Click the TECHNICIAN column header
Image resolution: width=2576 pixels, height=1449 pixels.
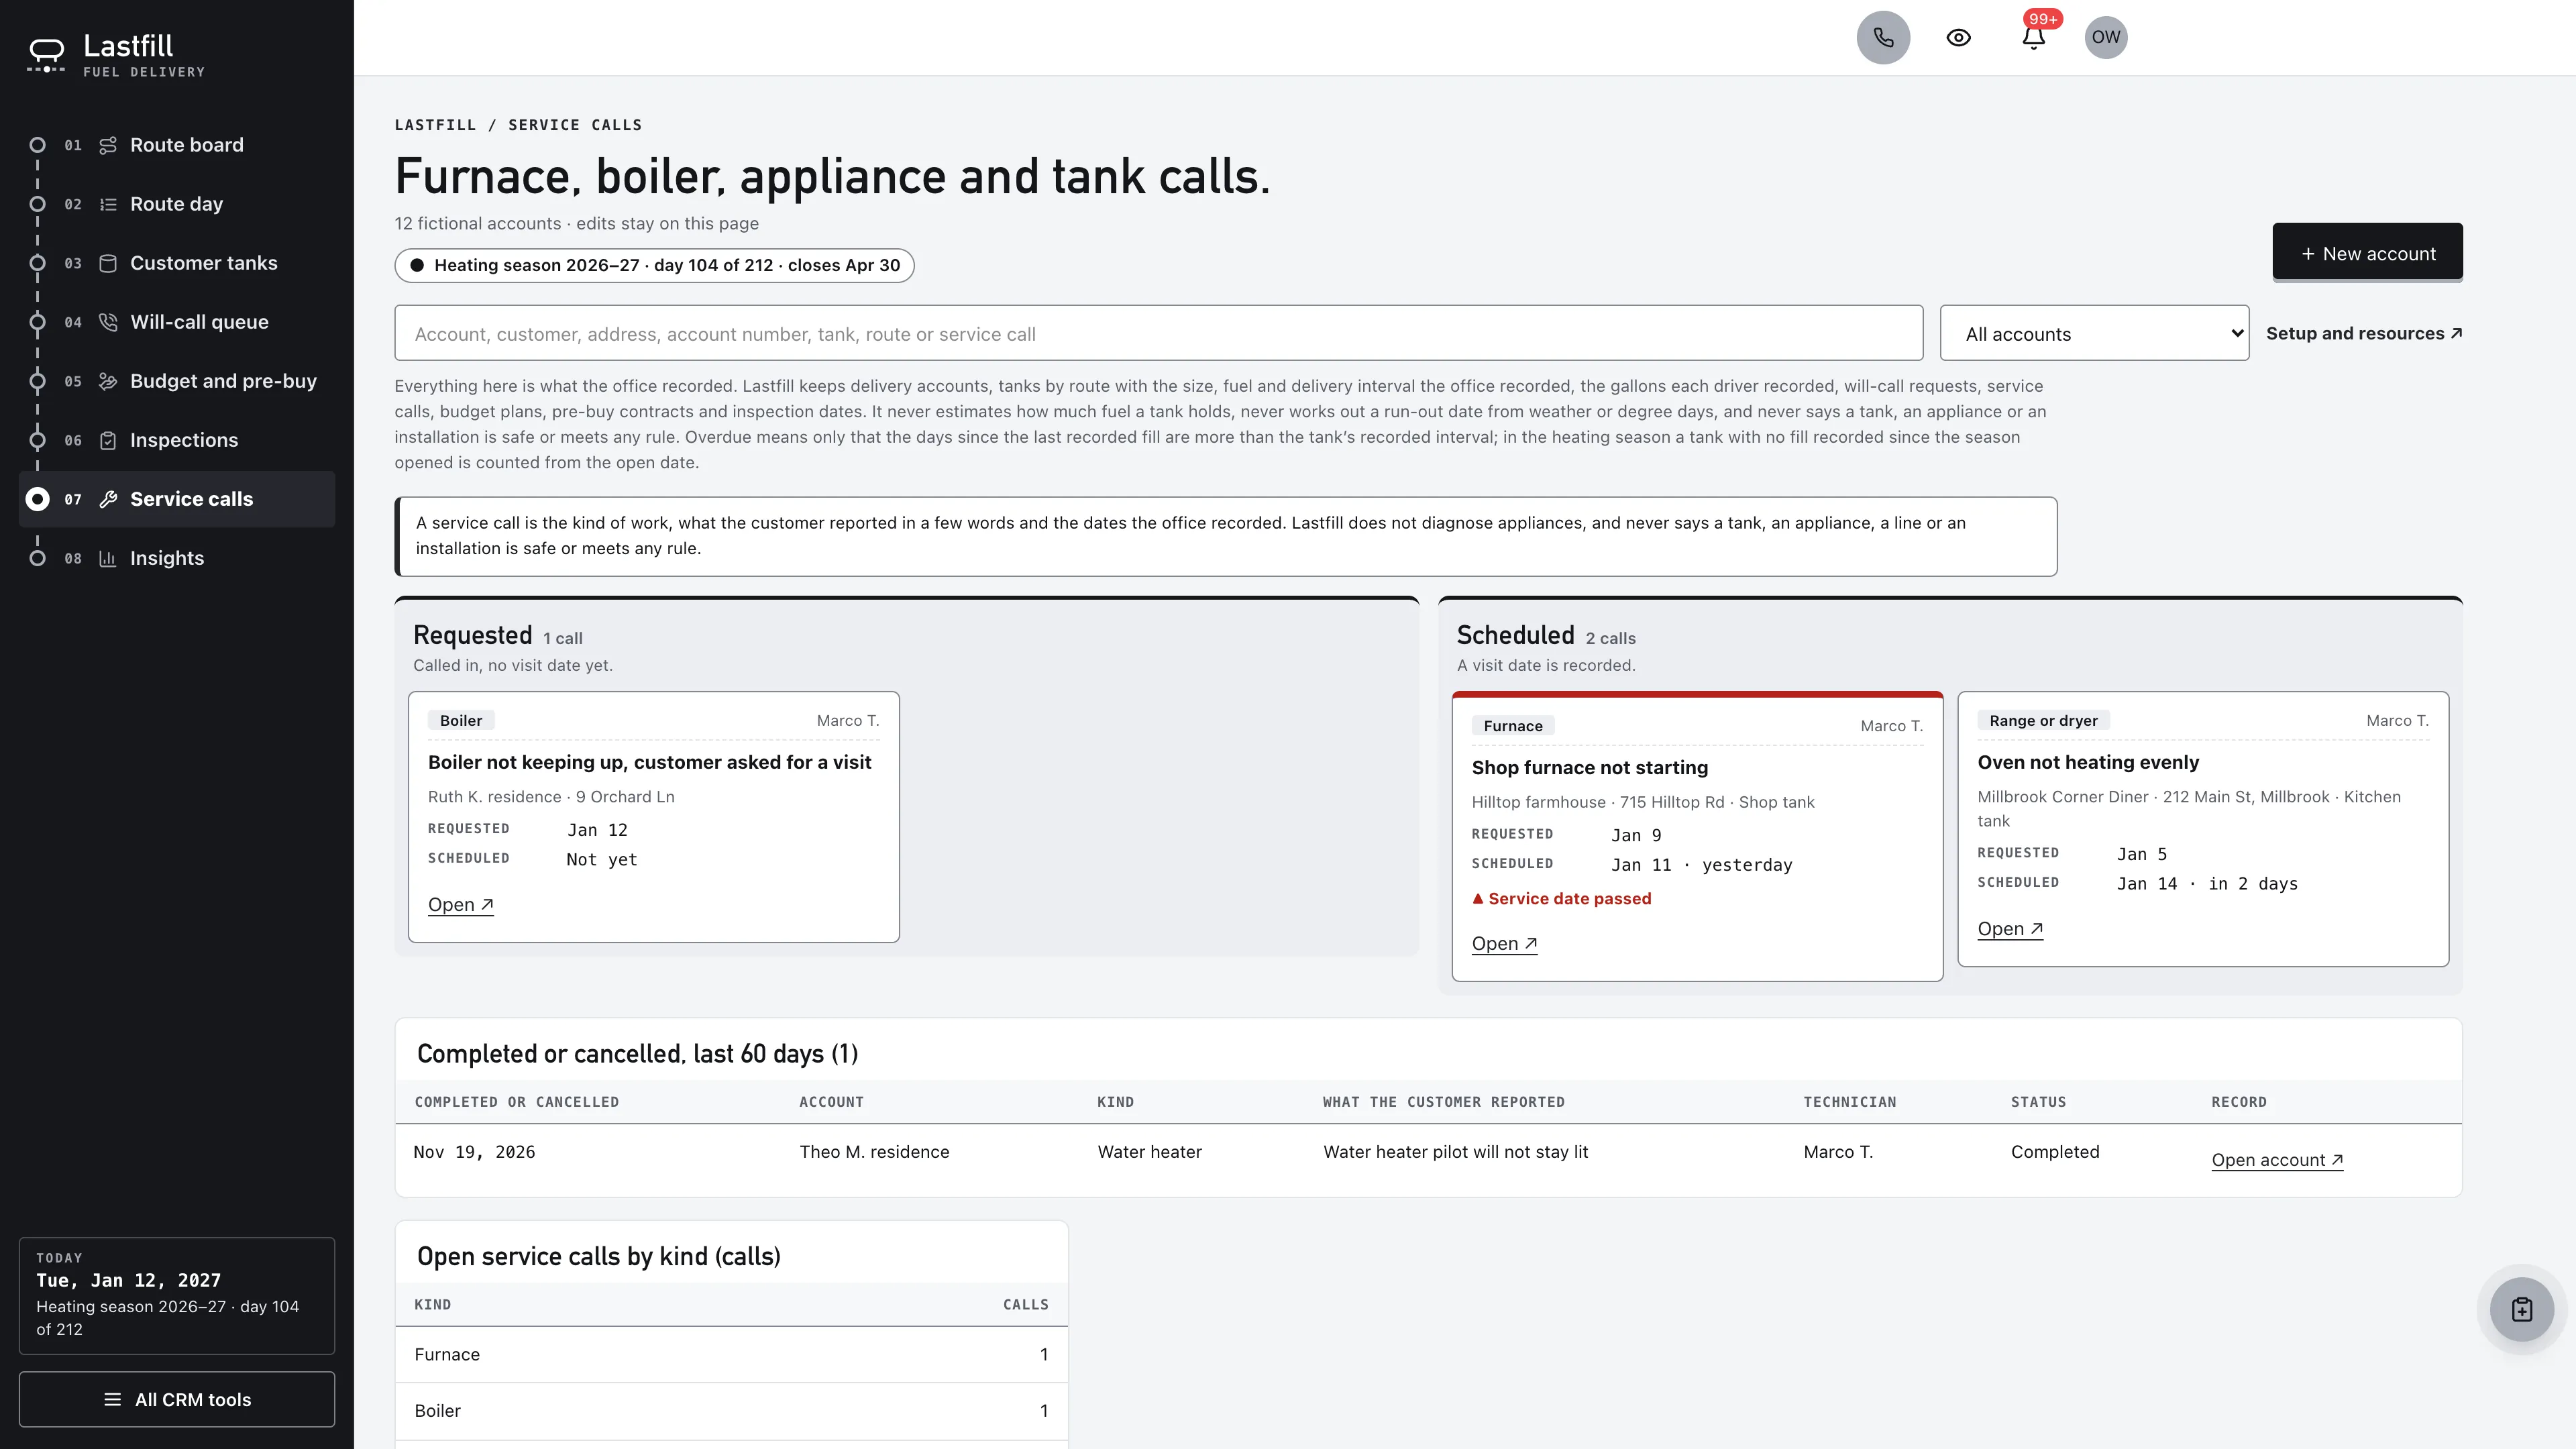click(1849, 1102)
